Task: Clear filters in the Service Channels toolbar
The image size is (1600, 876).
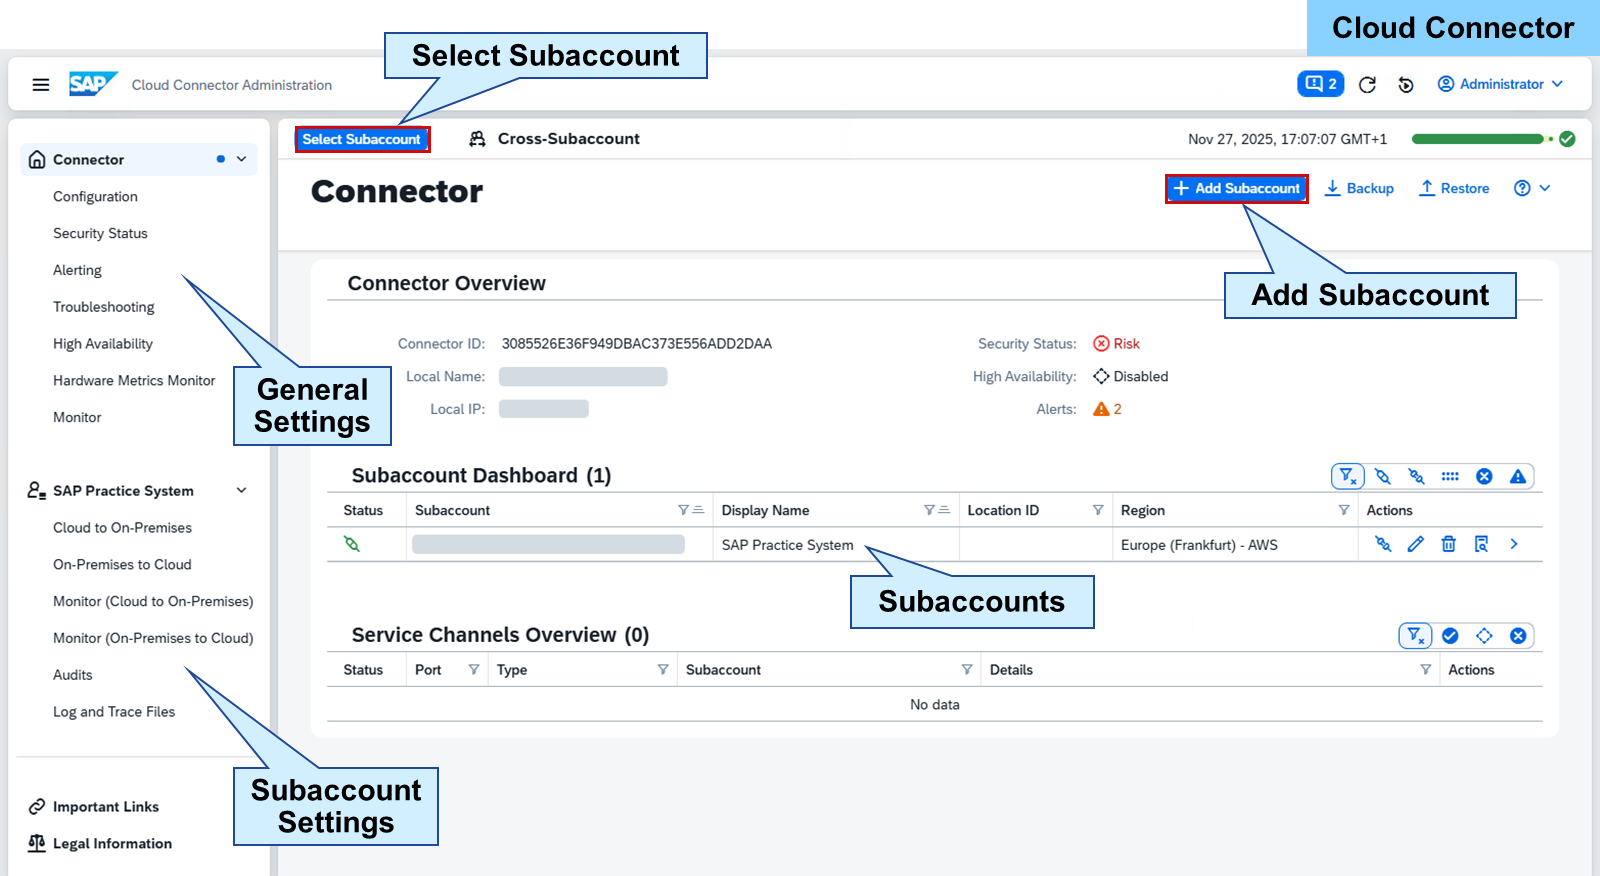Action: pyautogui.click(x=1415, y=635)
